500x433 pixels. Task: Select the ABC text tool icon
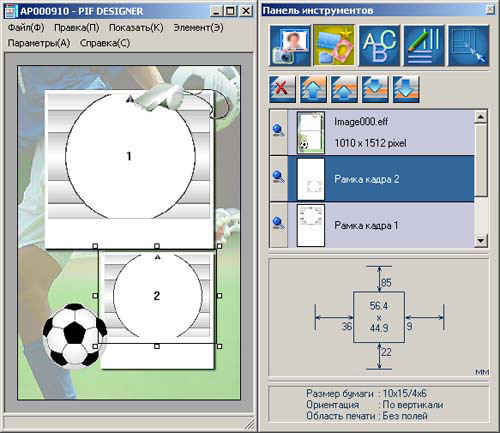click(x=379, y=45)
